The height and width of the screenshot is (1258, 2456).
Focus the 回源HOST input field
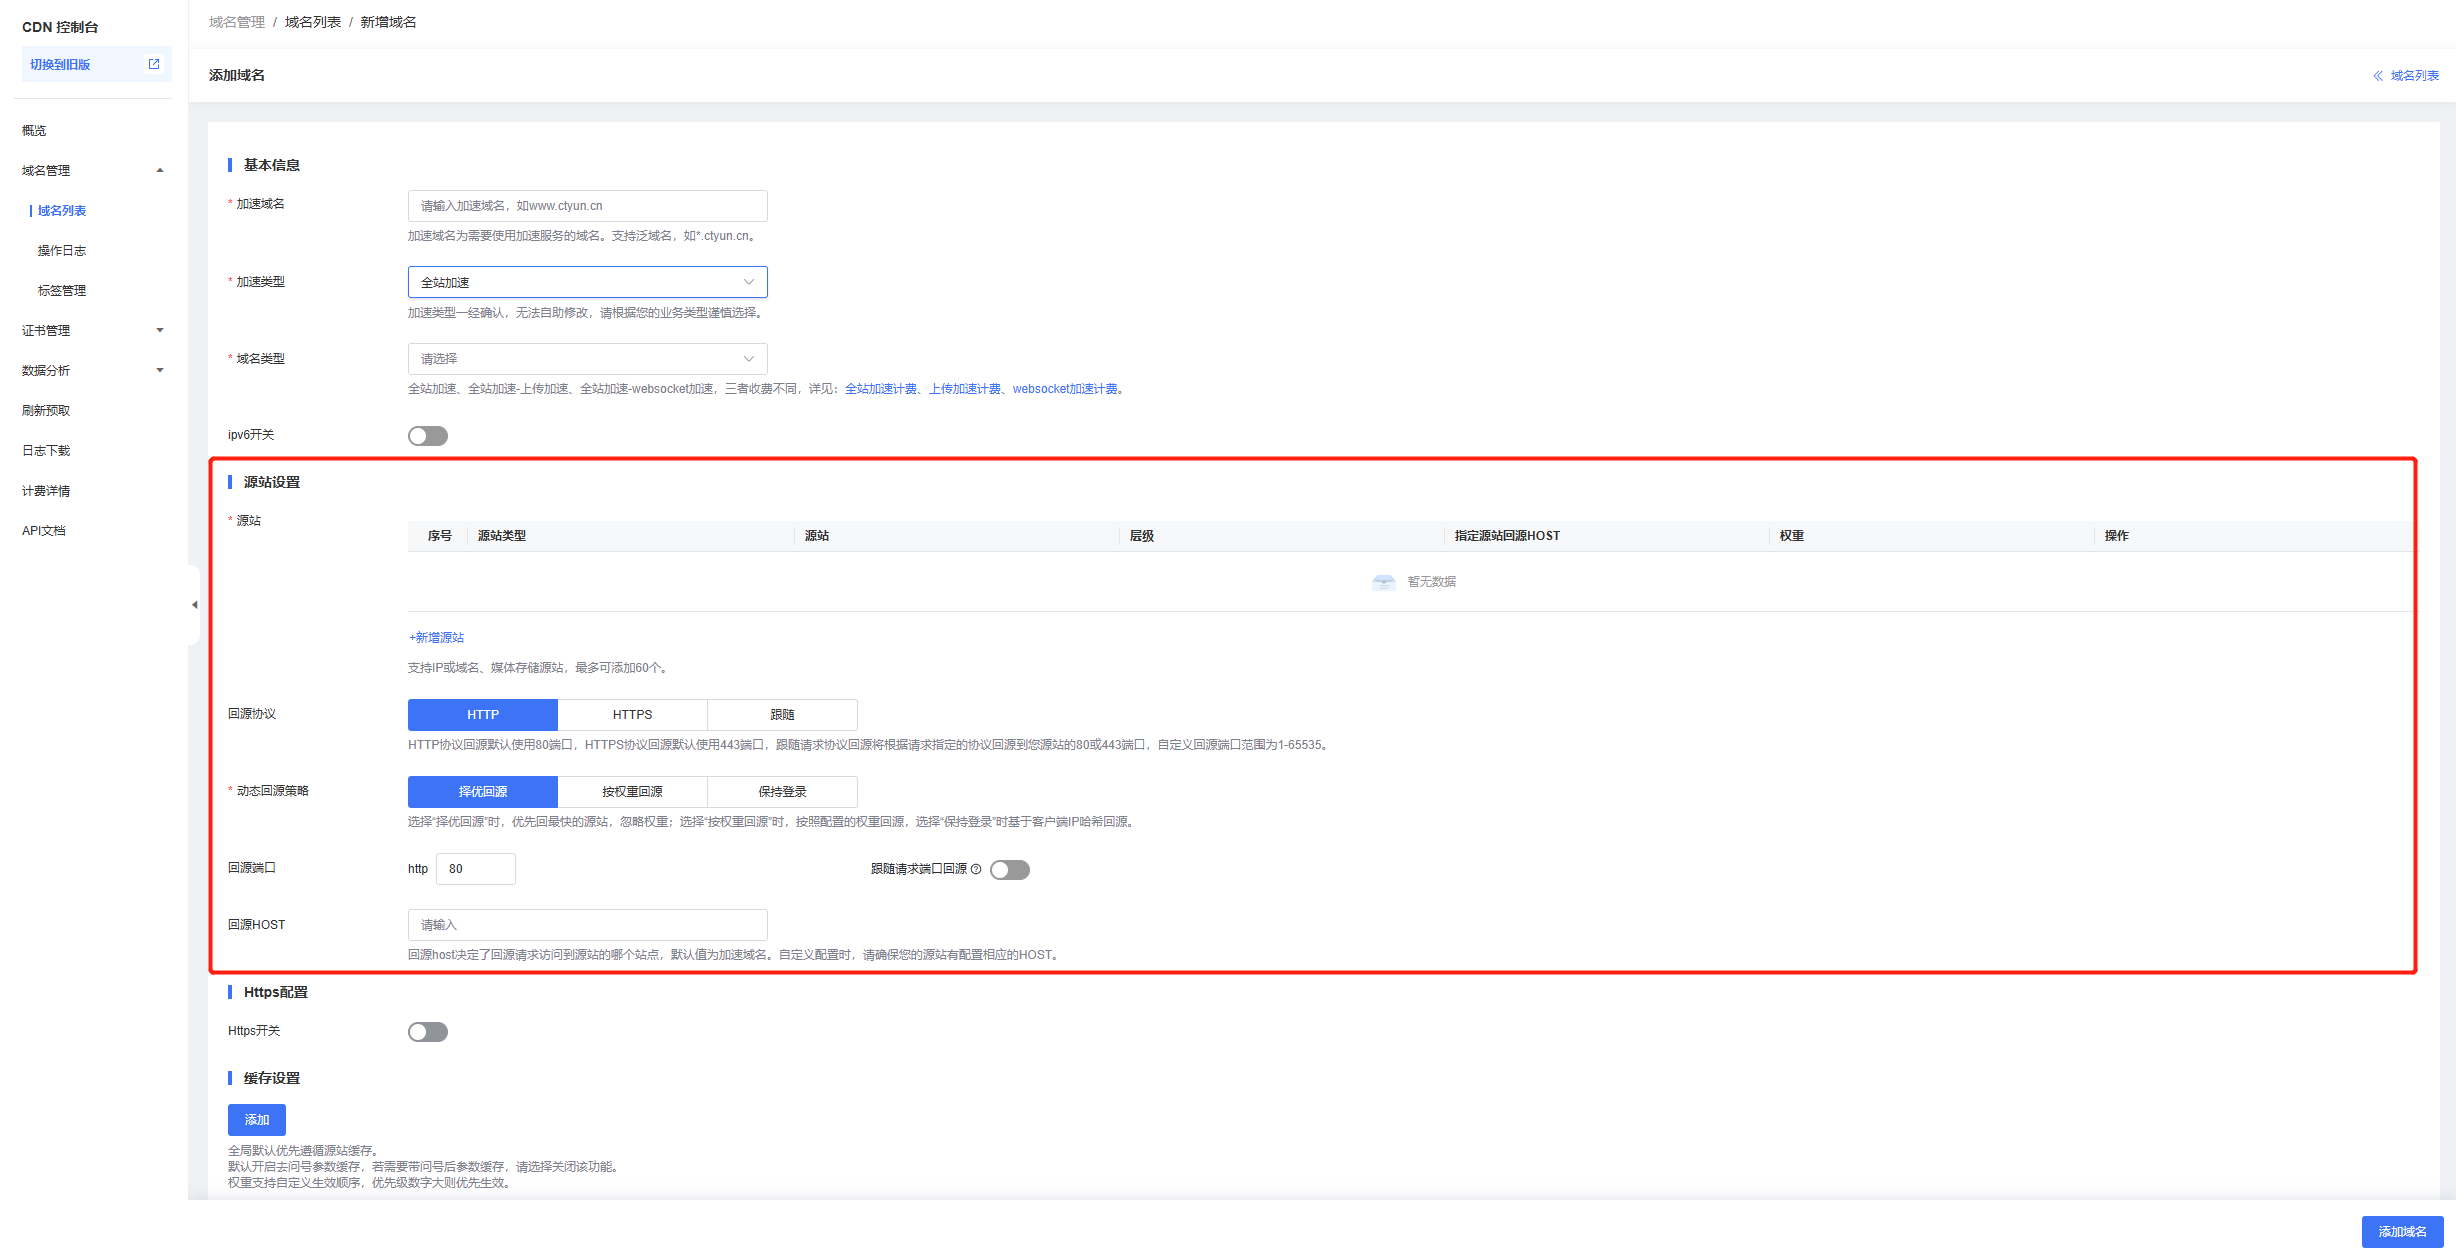(x=588, y=925)
